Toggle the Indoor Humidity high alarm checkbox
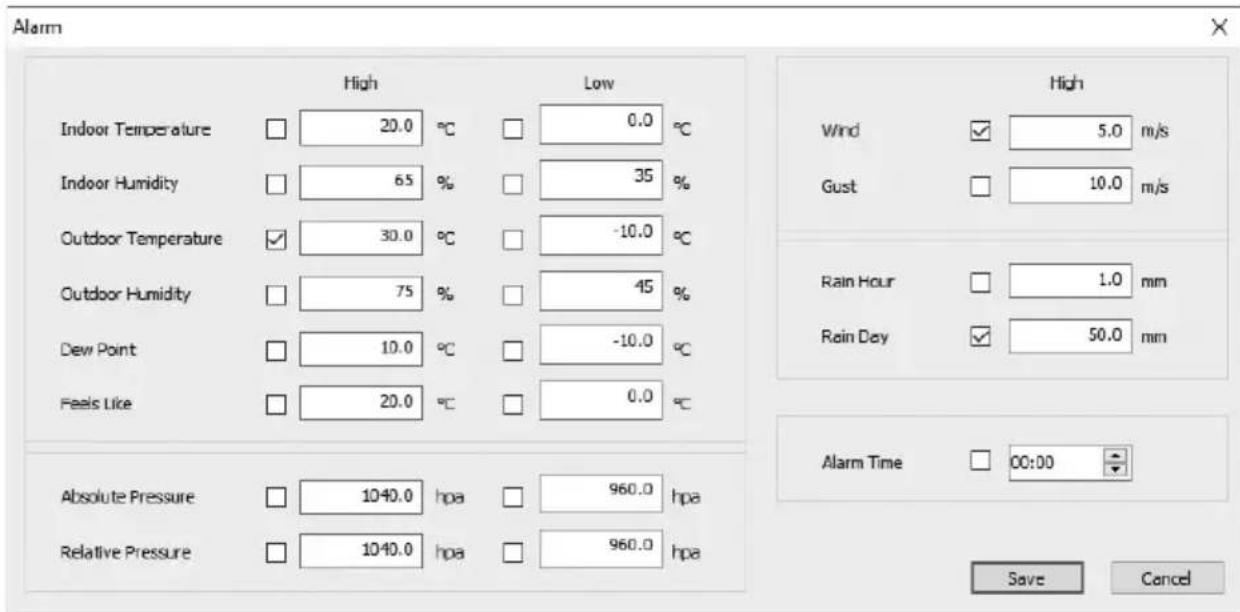This screenshot has height=612, width=1240. click(274, 185)
